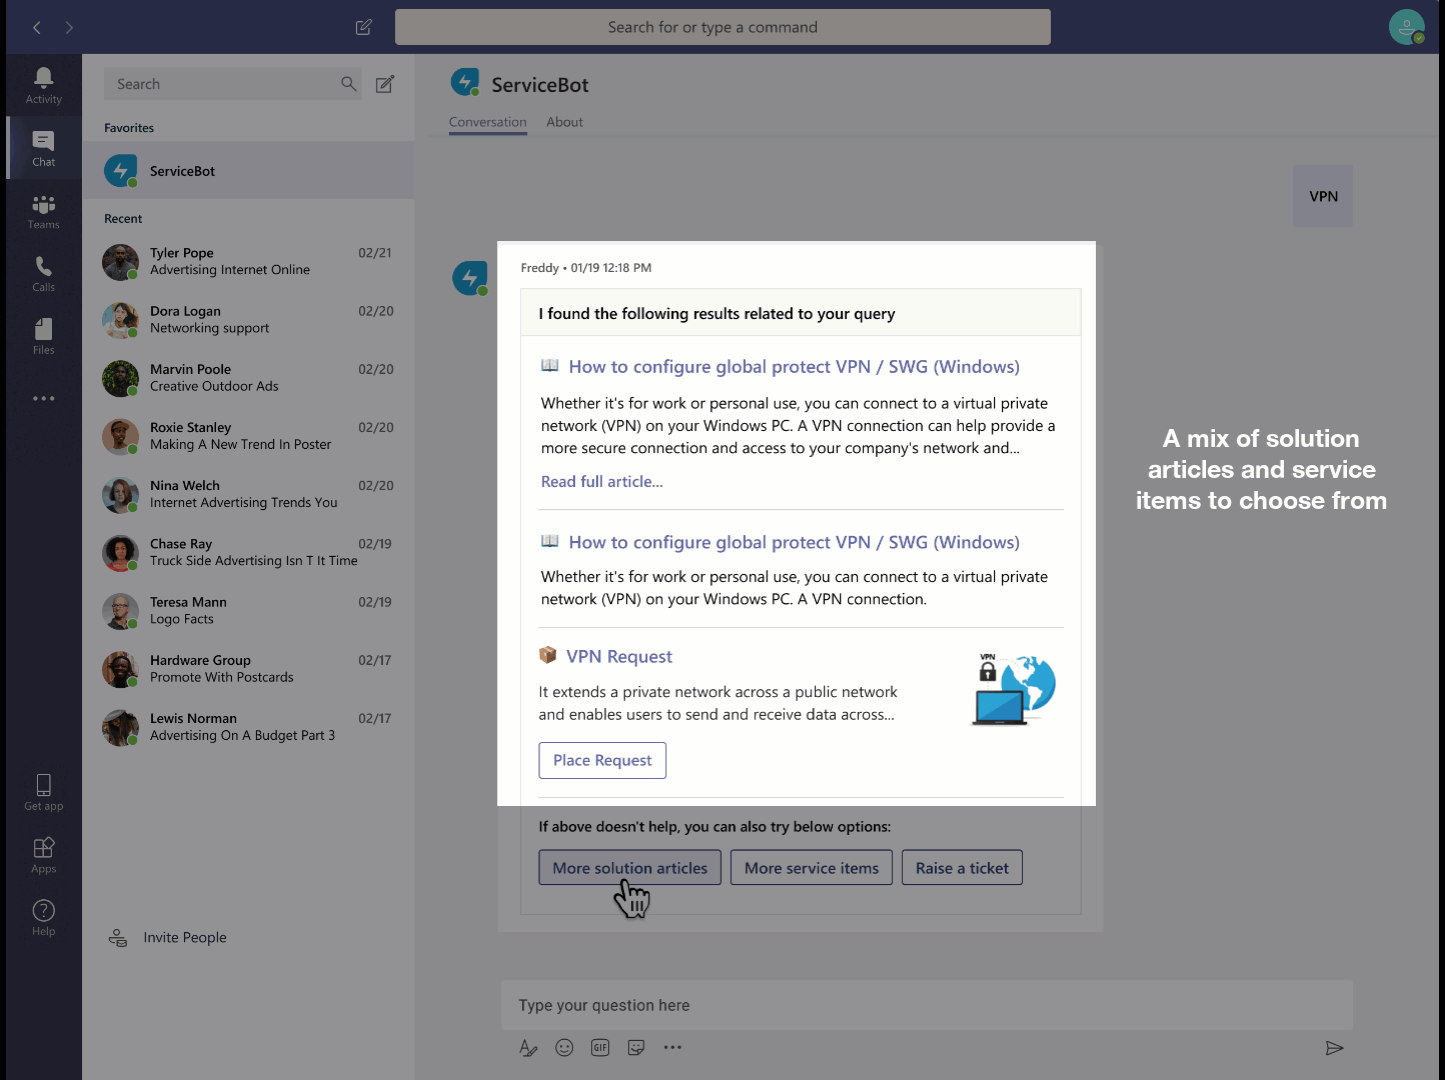Viewport: 1445px width, 1080px height.
Task: Switch to the Conversation tab
Action: pos(488,122)
